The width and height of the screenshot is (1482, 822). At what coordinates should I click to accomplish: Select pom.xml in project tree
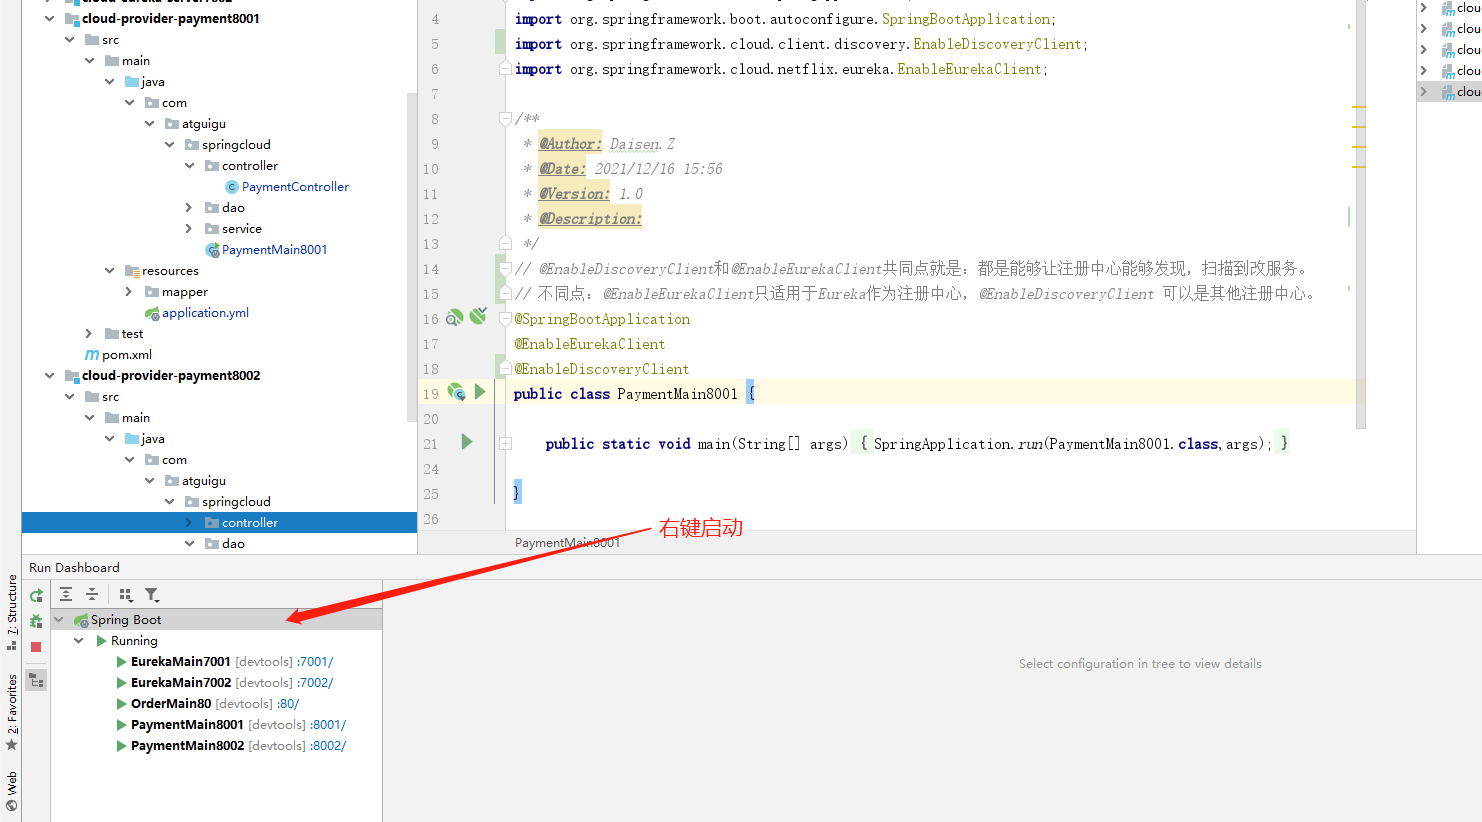(x=127, y=355)
